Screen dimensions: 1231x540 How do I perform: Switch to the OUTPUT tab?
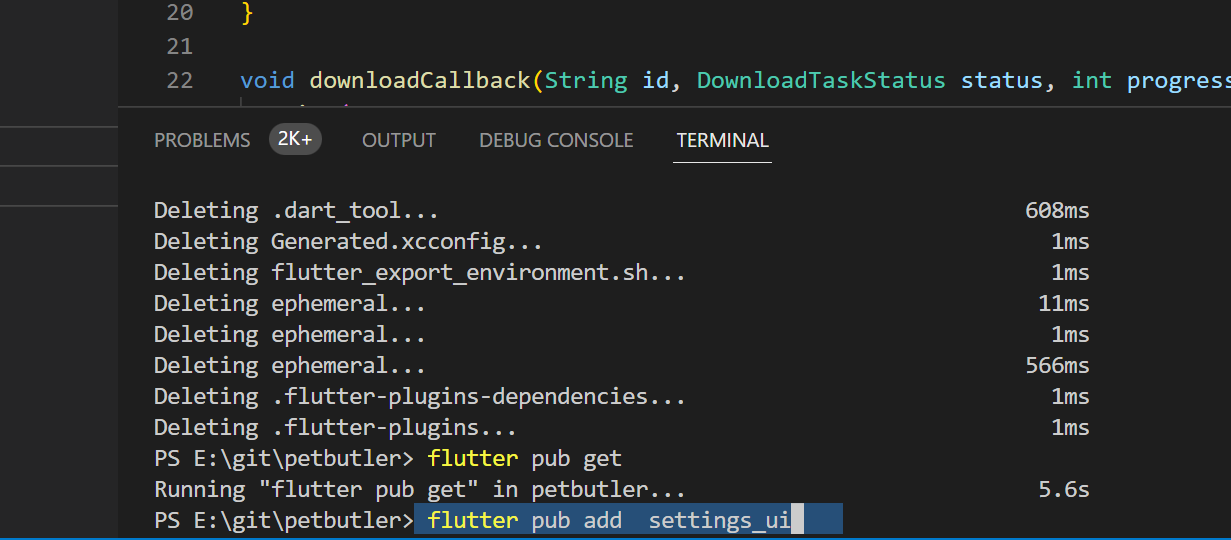(x=399, y=141)
